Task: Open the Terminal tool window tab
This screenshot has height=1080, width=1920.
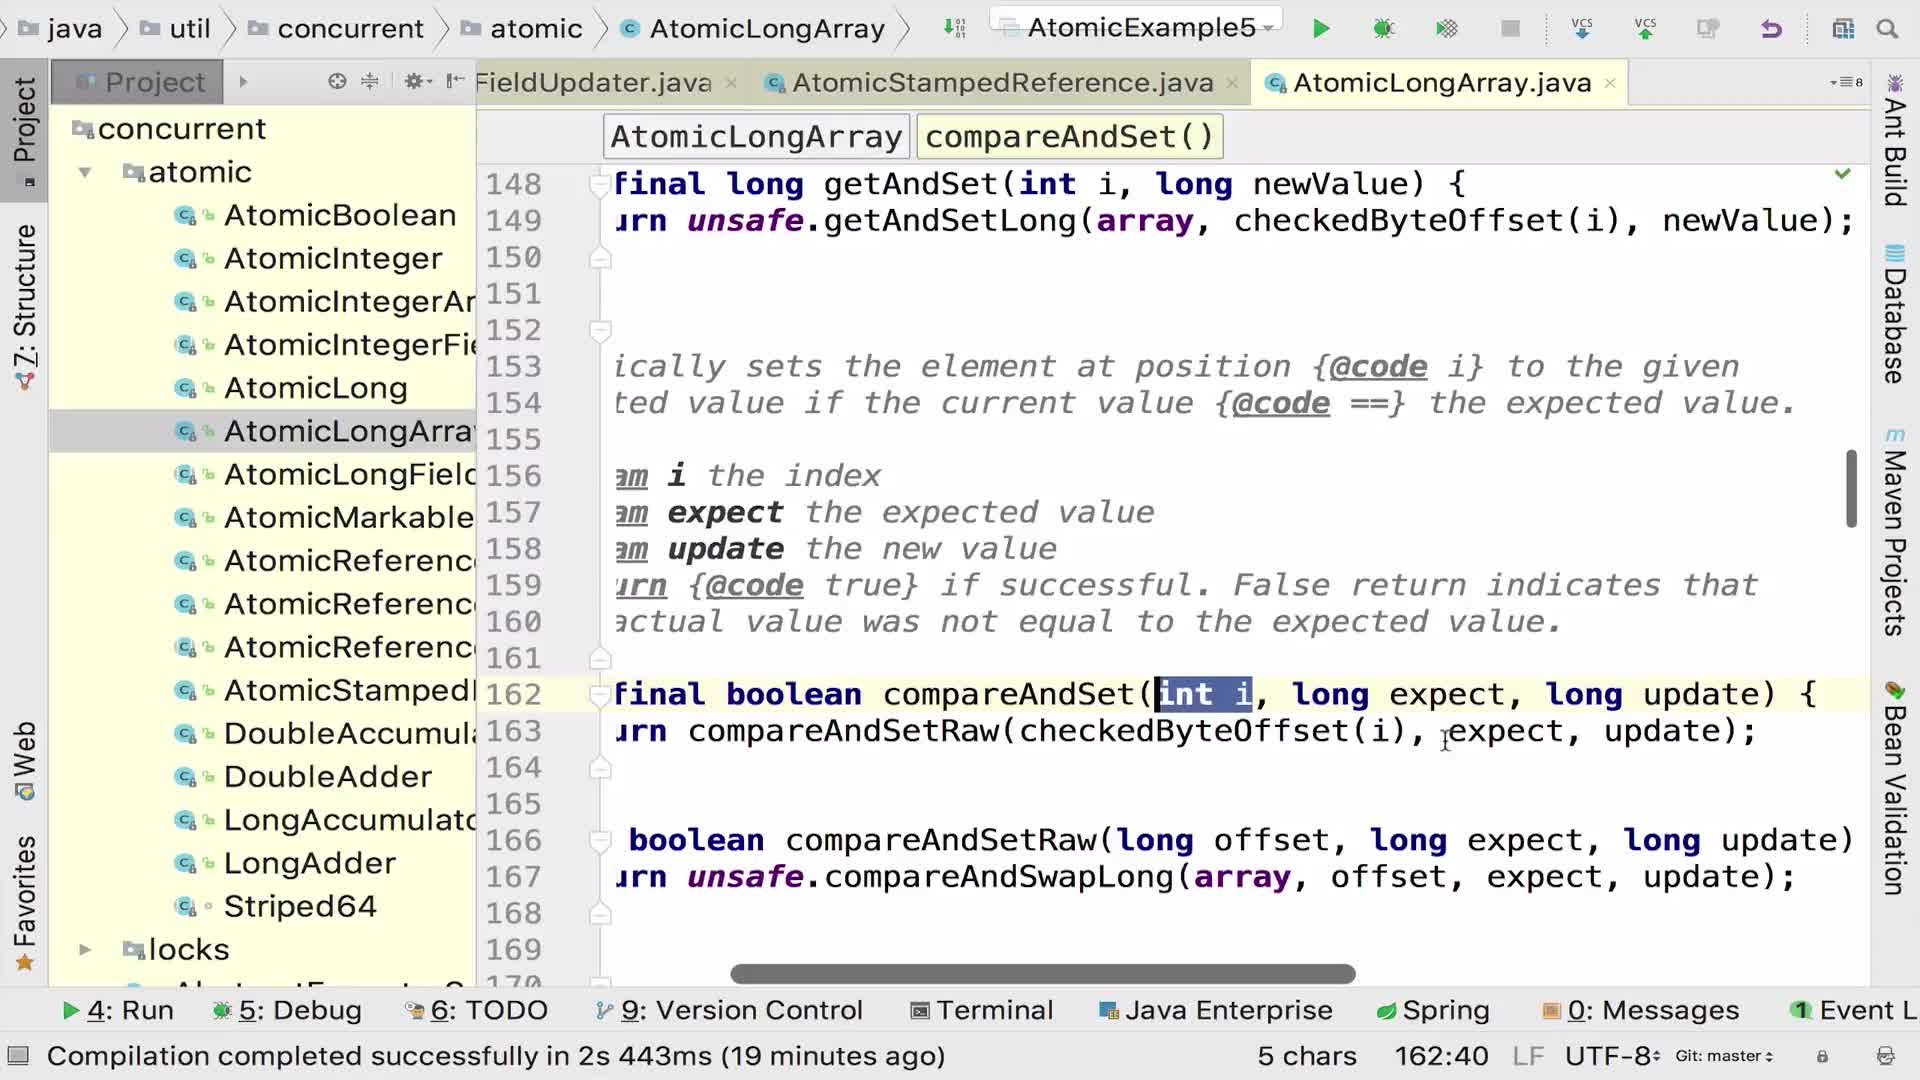Action: point(981,1011)
